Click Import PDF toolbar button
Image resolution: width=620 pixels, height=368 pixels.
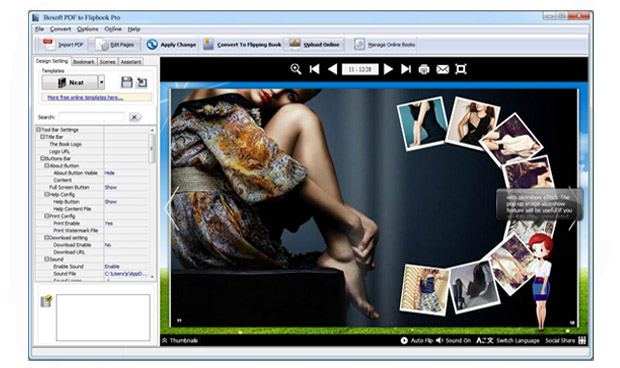coord(63,45)
